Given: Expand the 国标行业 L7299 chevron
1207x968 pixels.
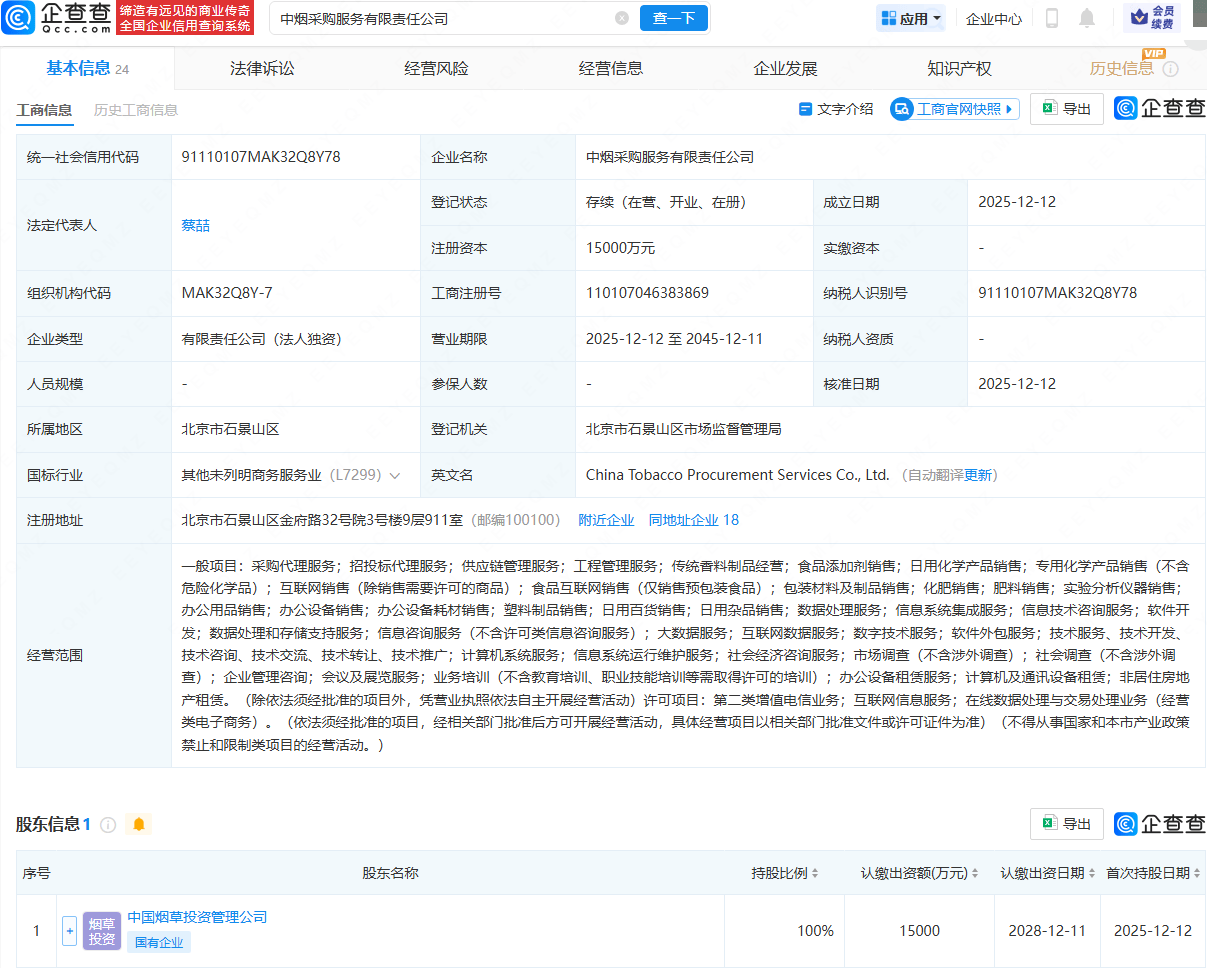Looking at the screenshot, I should [x=395, y=475].
